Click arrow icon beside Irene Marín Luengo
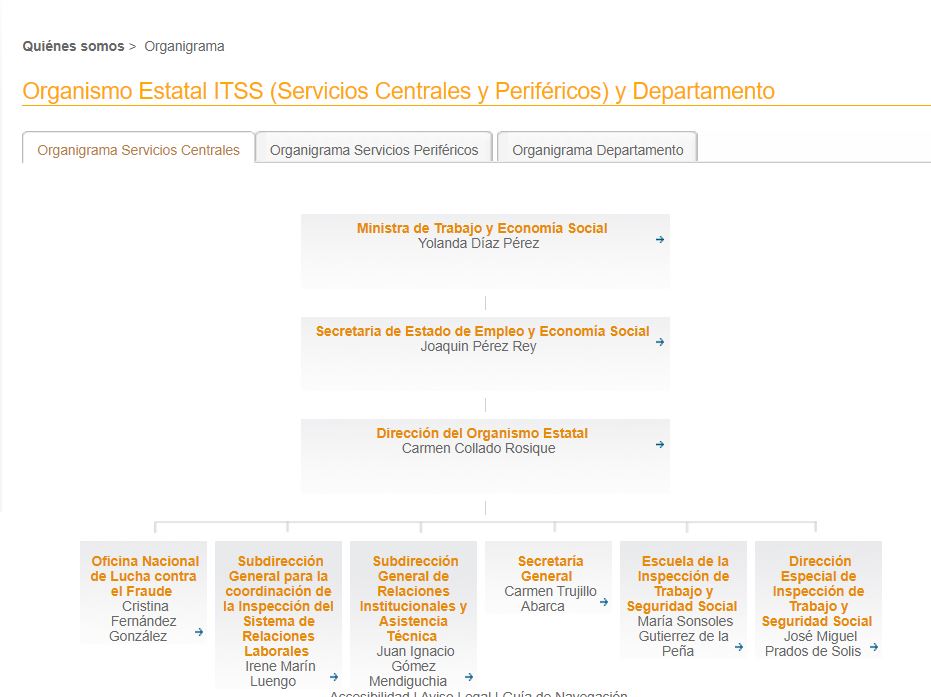 pos(334,677)
